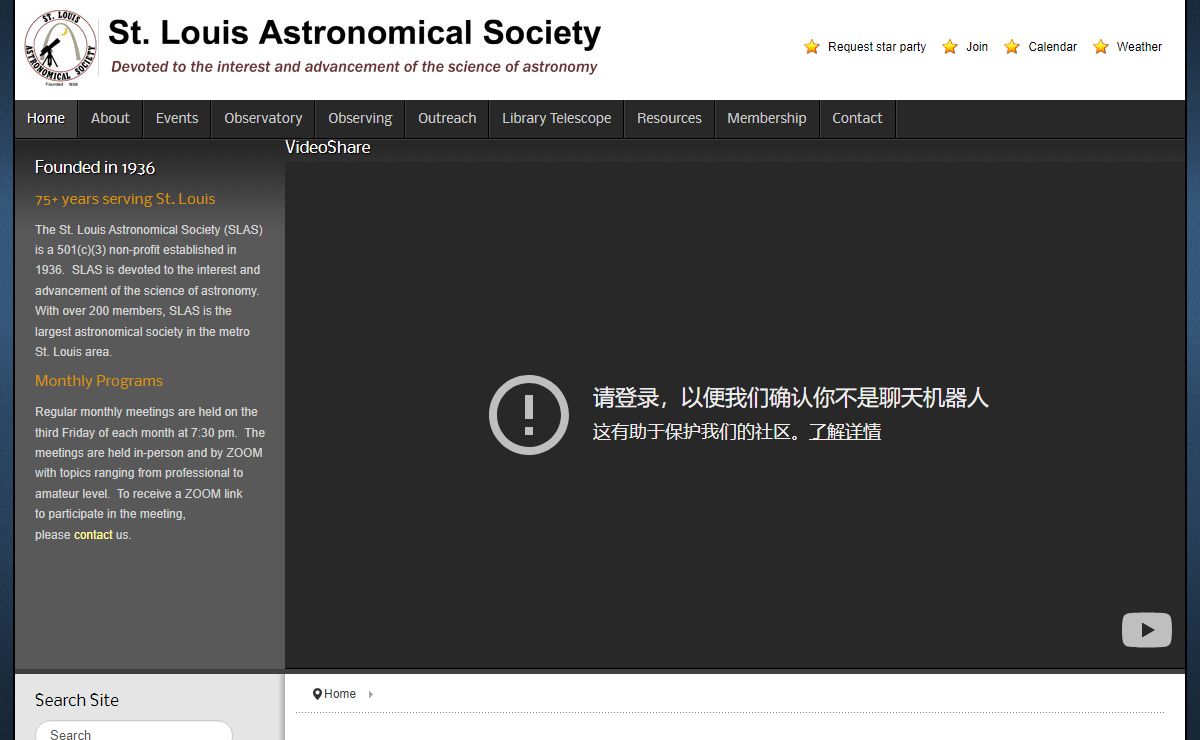This screenshot has height=740, width=1200.
Task: Click the star icon next to Weather
Action: click(x=1101, y=47)
